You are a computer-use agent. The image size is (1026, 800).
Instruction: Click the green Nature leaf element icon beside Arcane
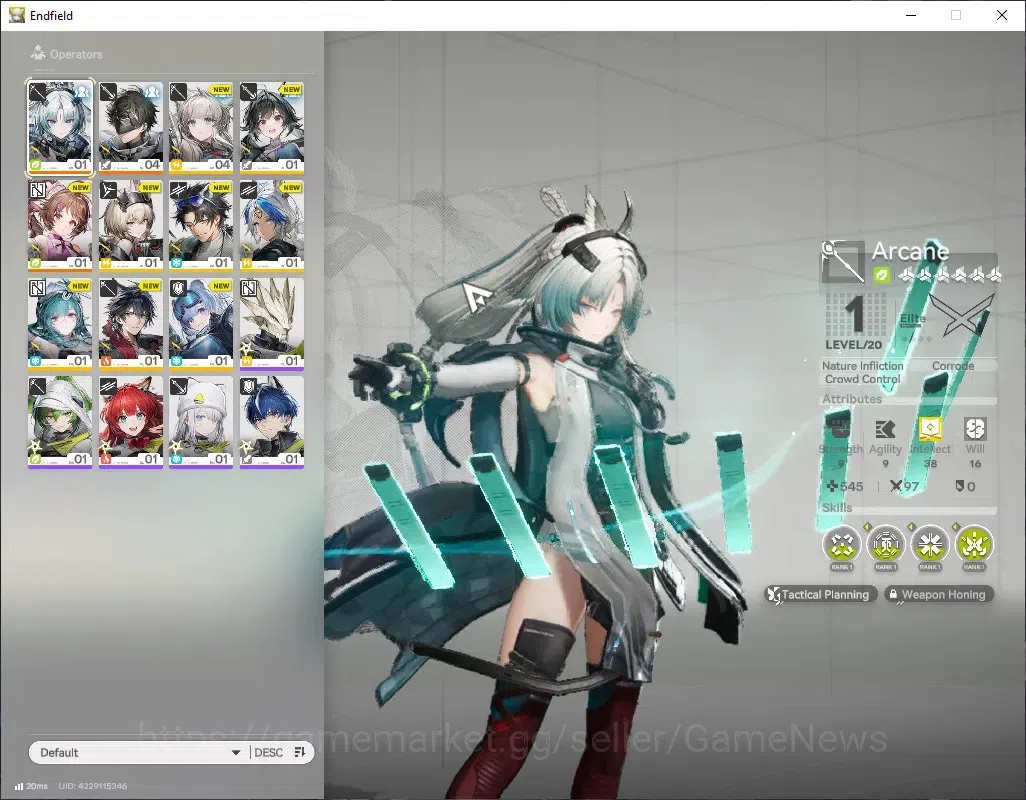(x=881, y=275)
